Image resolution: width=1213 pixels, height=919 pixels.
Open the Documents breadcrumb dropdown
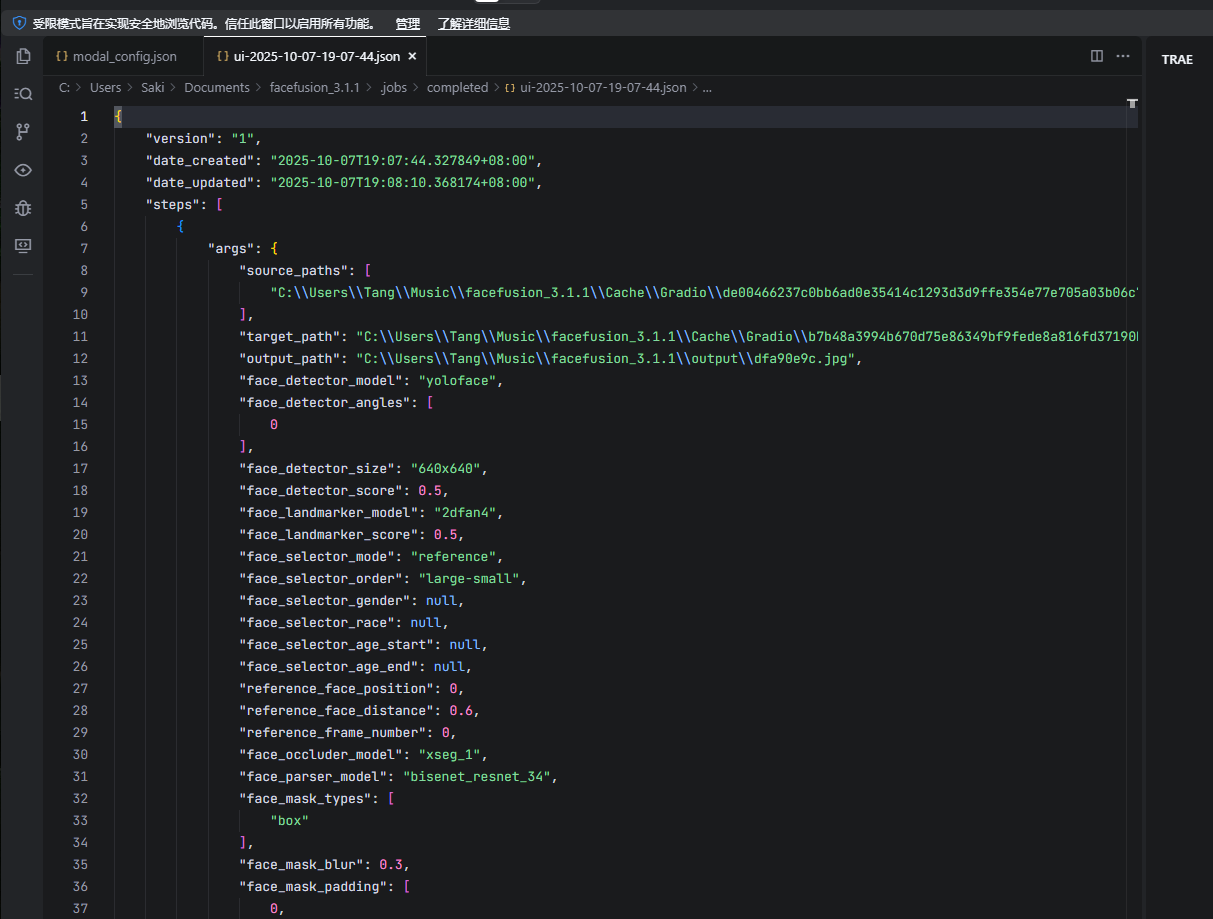point(217,87)
